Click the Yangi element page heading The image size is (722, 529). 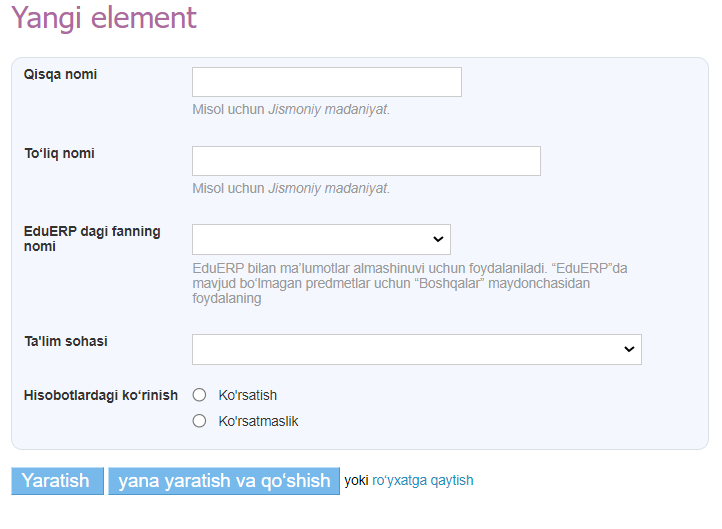pyautogui.click(x=104, y=17)
